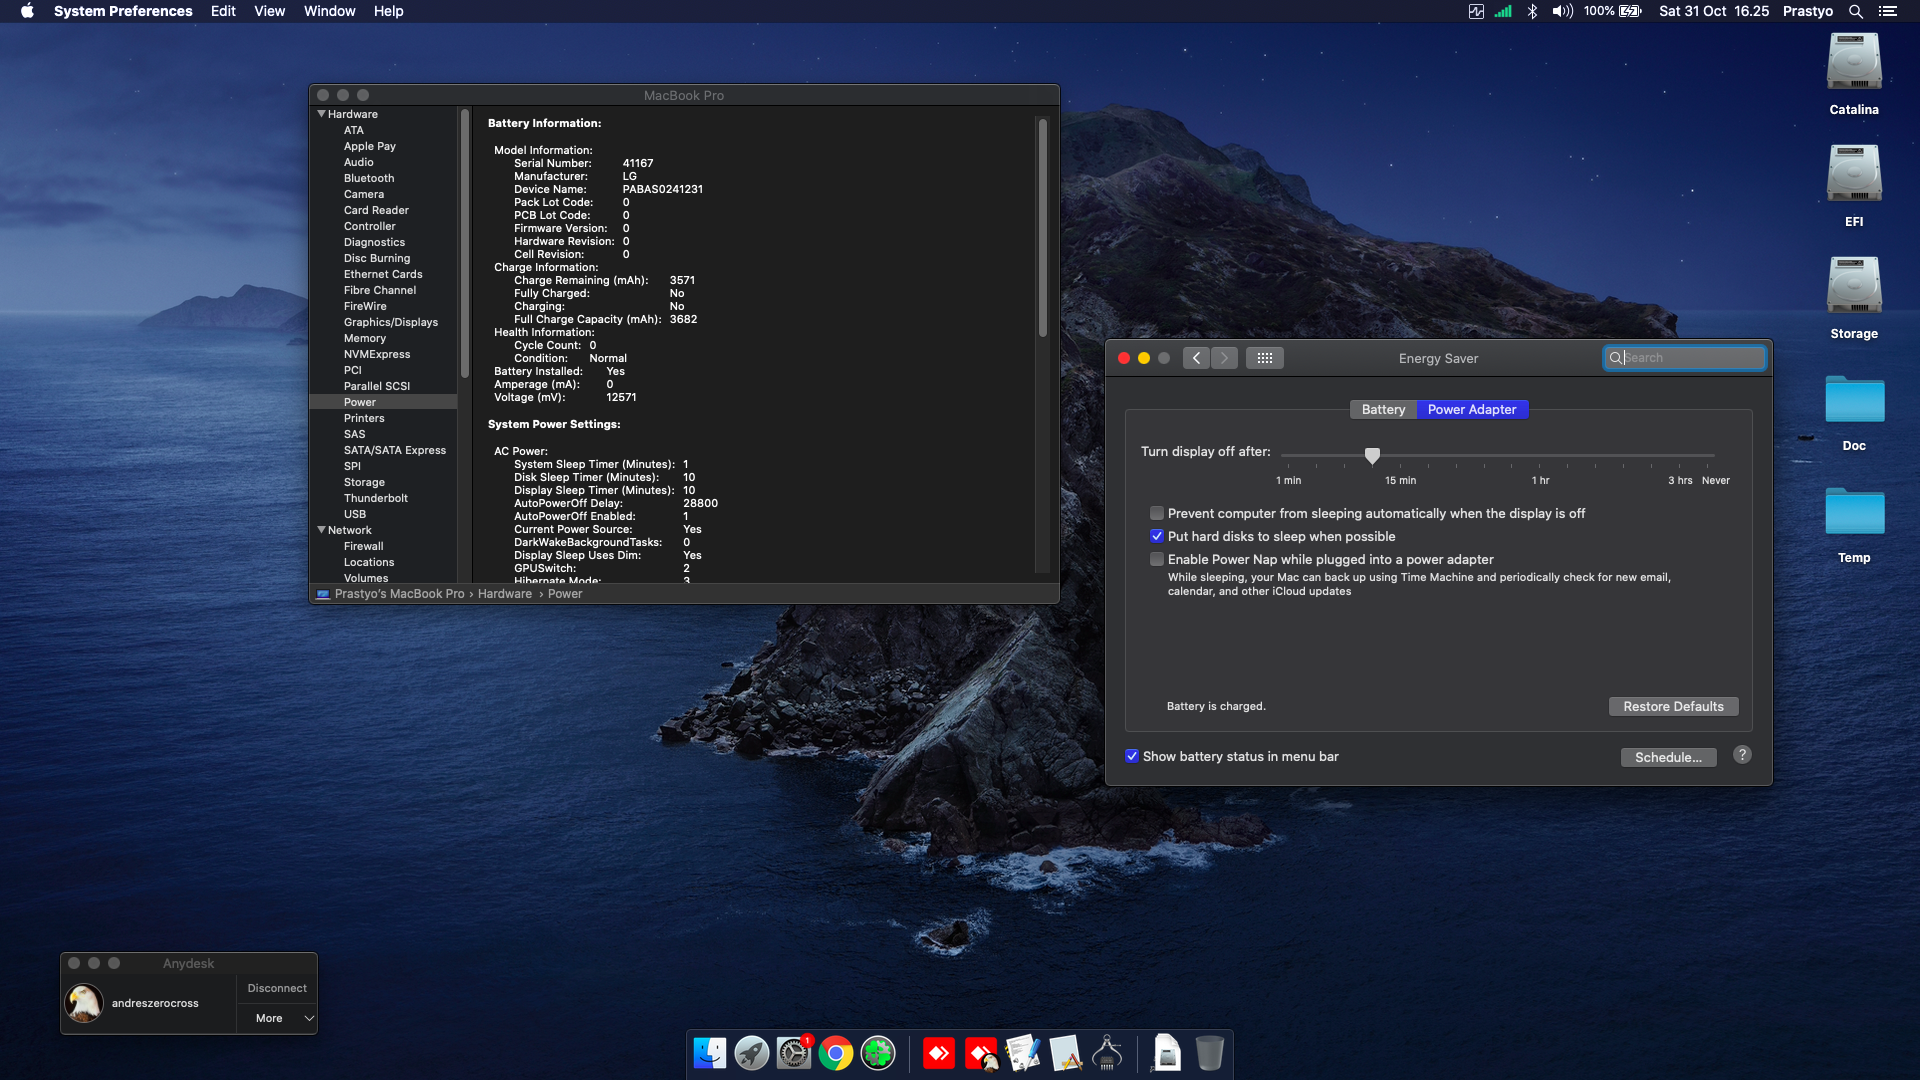This screenshot has width=1920, height=1080.
Task: Open the Trash in the dock
Action: tap(1209, 1053)
